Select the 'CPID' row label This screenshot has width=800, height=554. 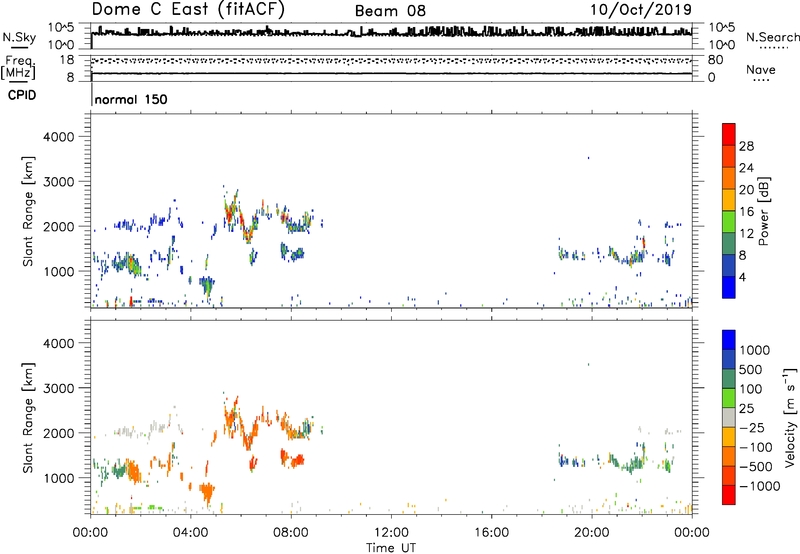click(22, 95)
